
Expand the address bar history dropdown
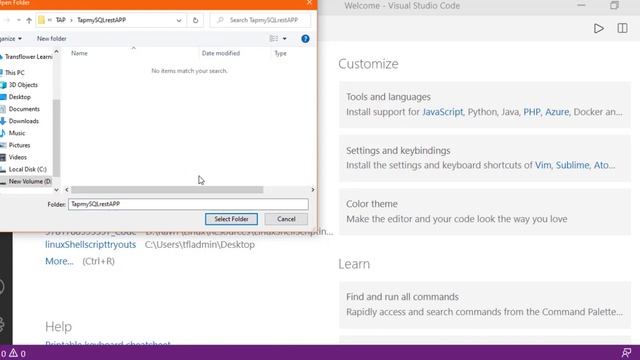click(179, 20)
